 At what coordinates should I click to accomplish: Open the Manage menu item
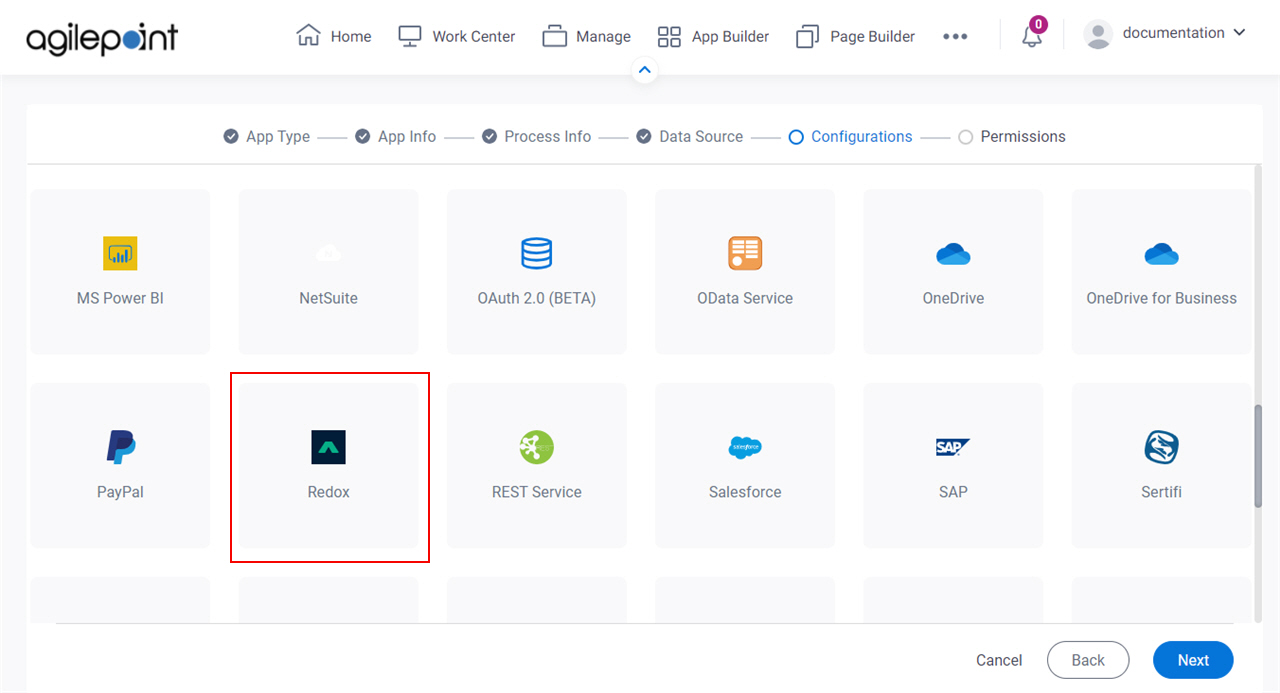point(586,36)
